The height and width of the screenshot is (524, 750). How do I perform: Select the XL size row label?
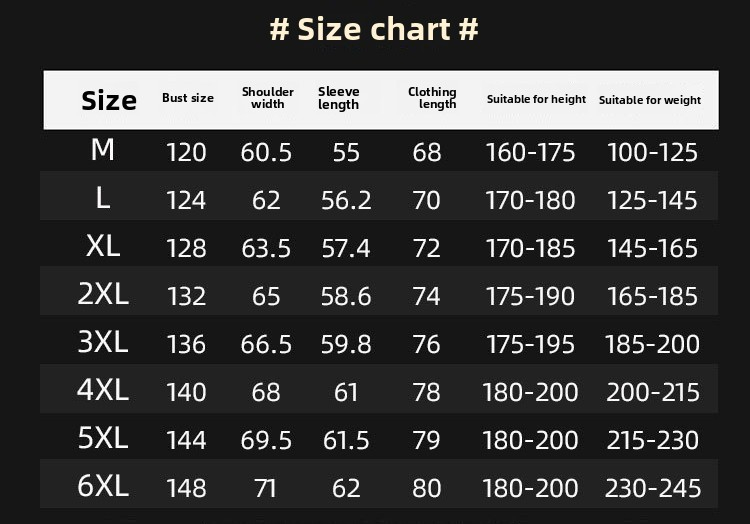pyautogui.click(x=103, y=246)
